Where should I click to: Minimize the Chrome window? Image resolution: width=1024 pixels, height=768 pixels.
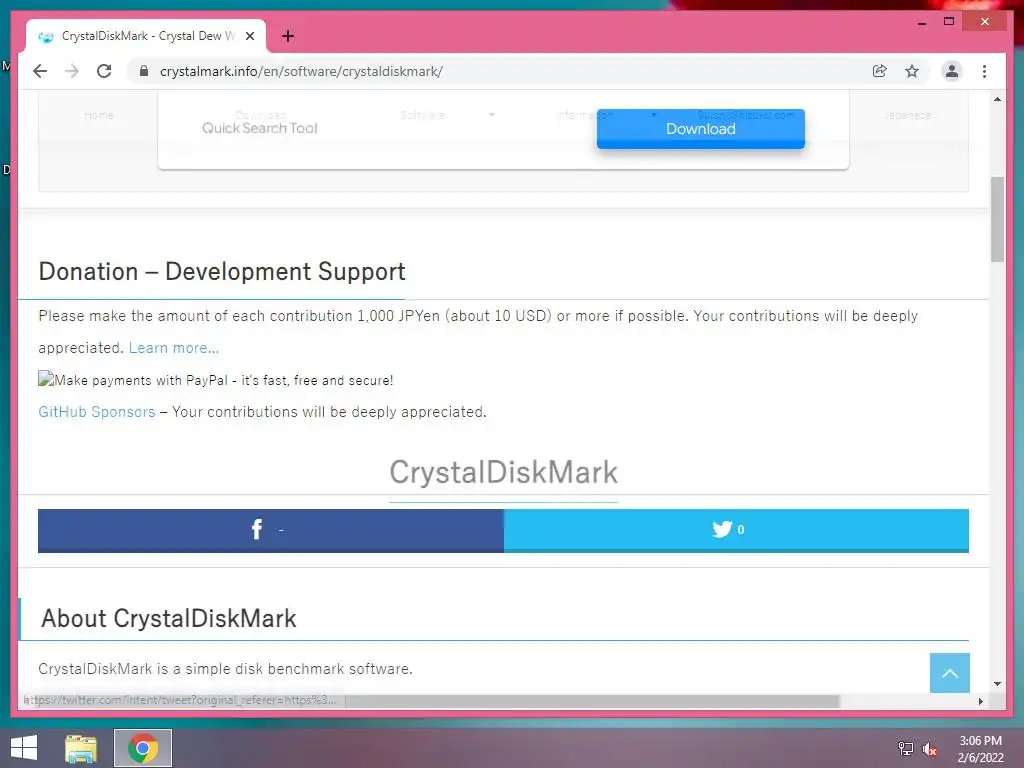click(922, 22)
